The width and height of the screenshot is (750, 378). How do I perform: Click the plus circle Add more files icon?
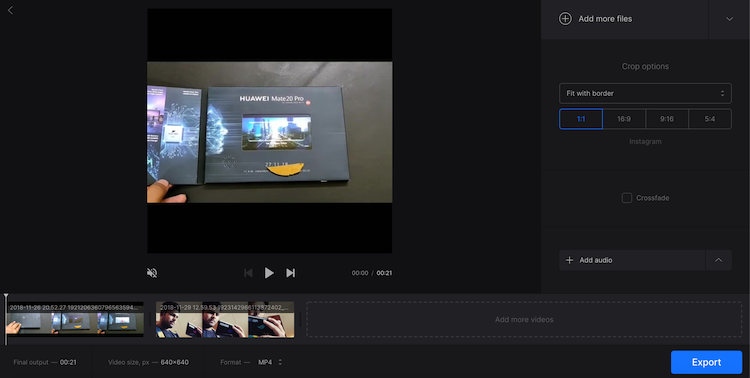565,19
